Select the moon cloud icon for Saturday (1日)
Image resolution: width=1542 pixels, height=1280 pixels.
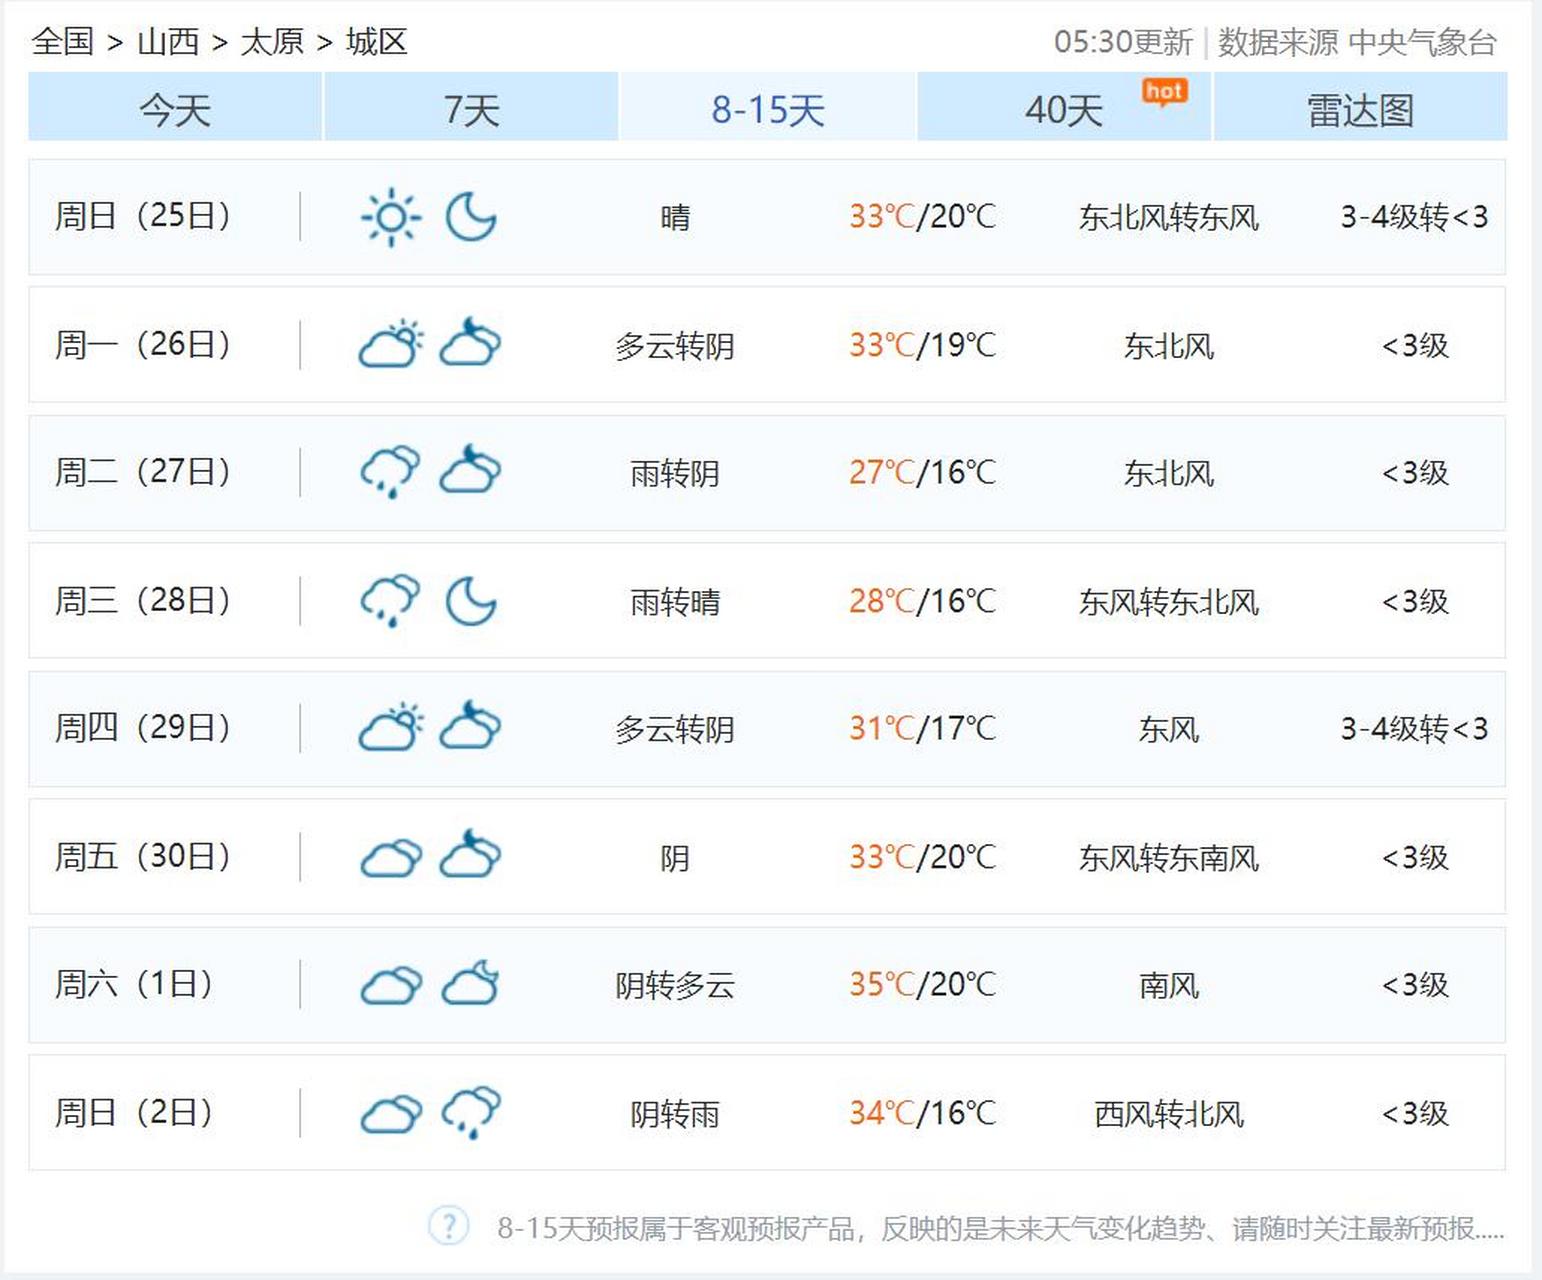[x=469, y=984]
